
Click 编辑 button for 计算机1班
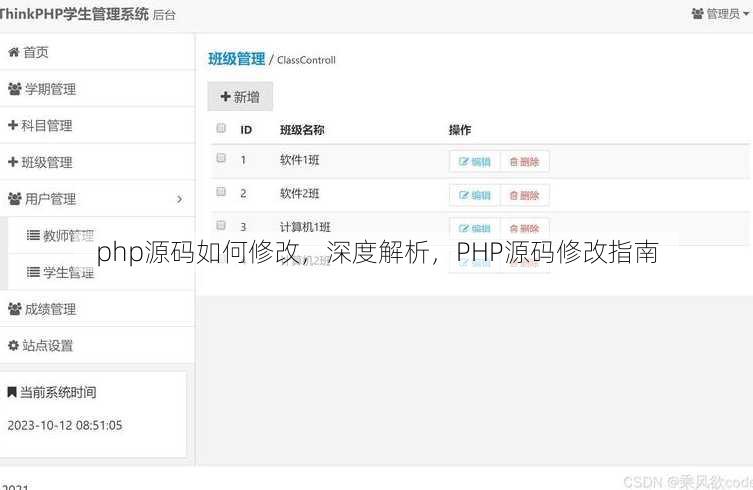pos(474,227)
